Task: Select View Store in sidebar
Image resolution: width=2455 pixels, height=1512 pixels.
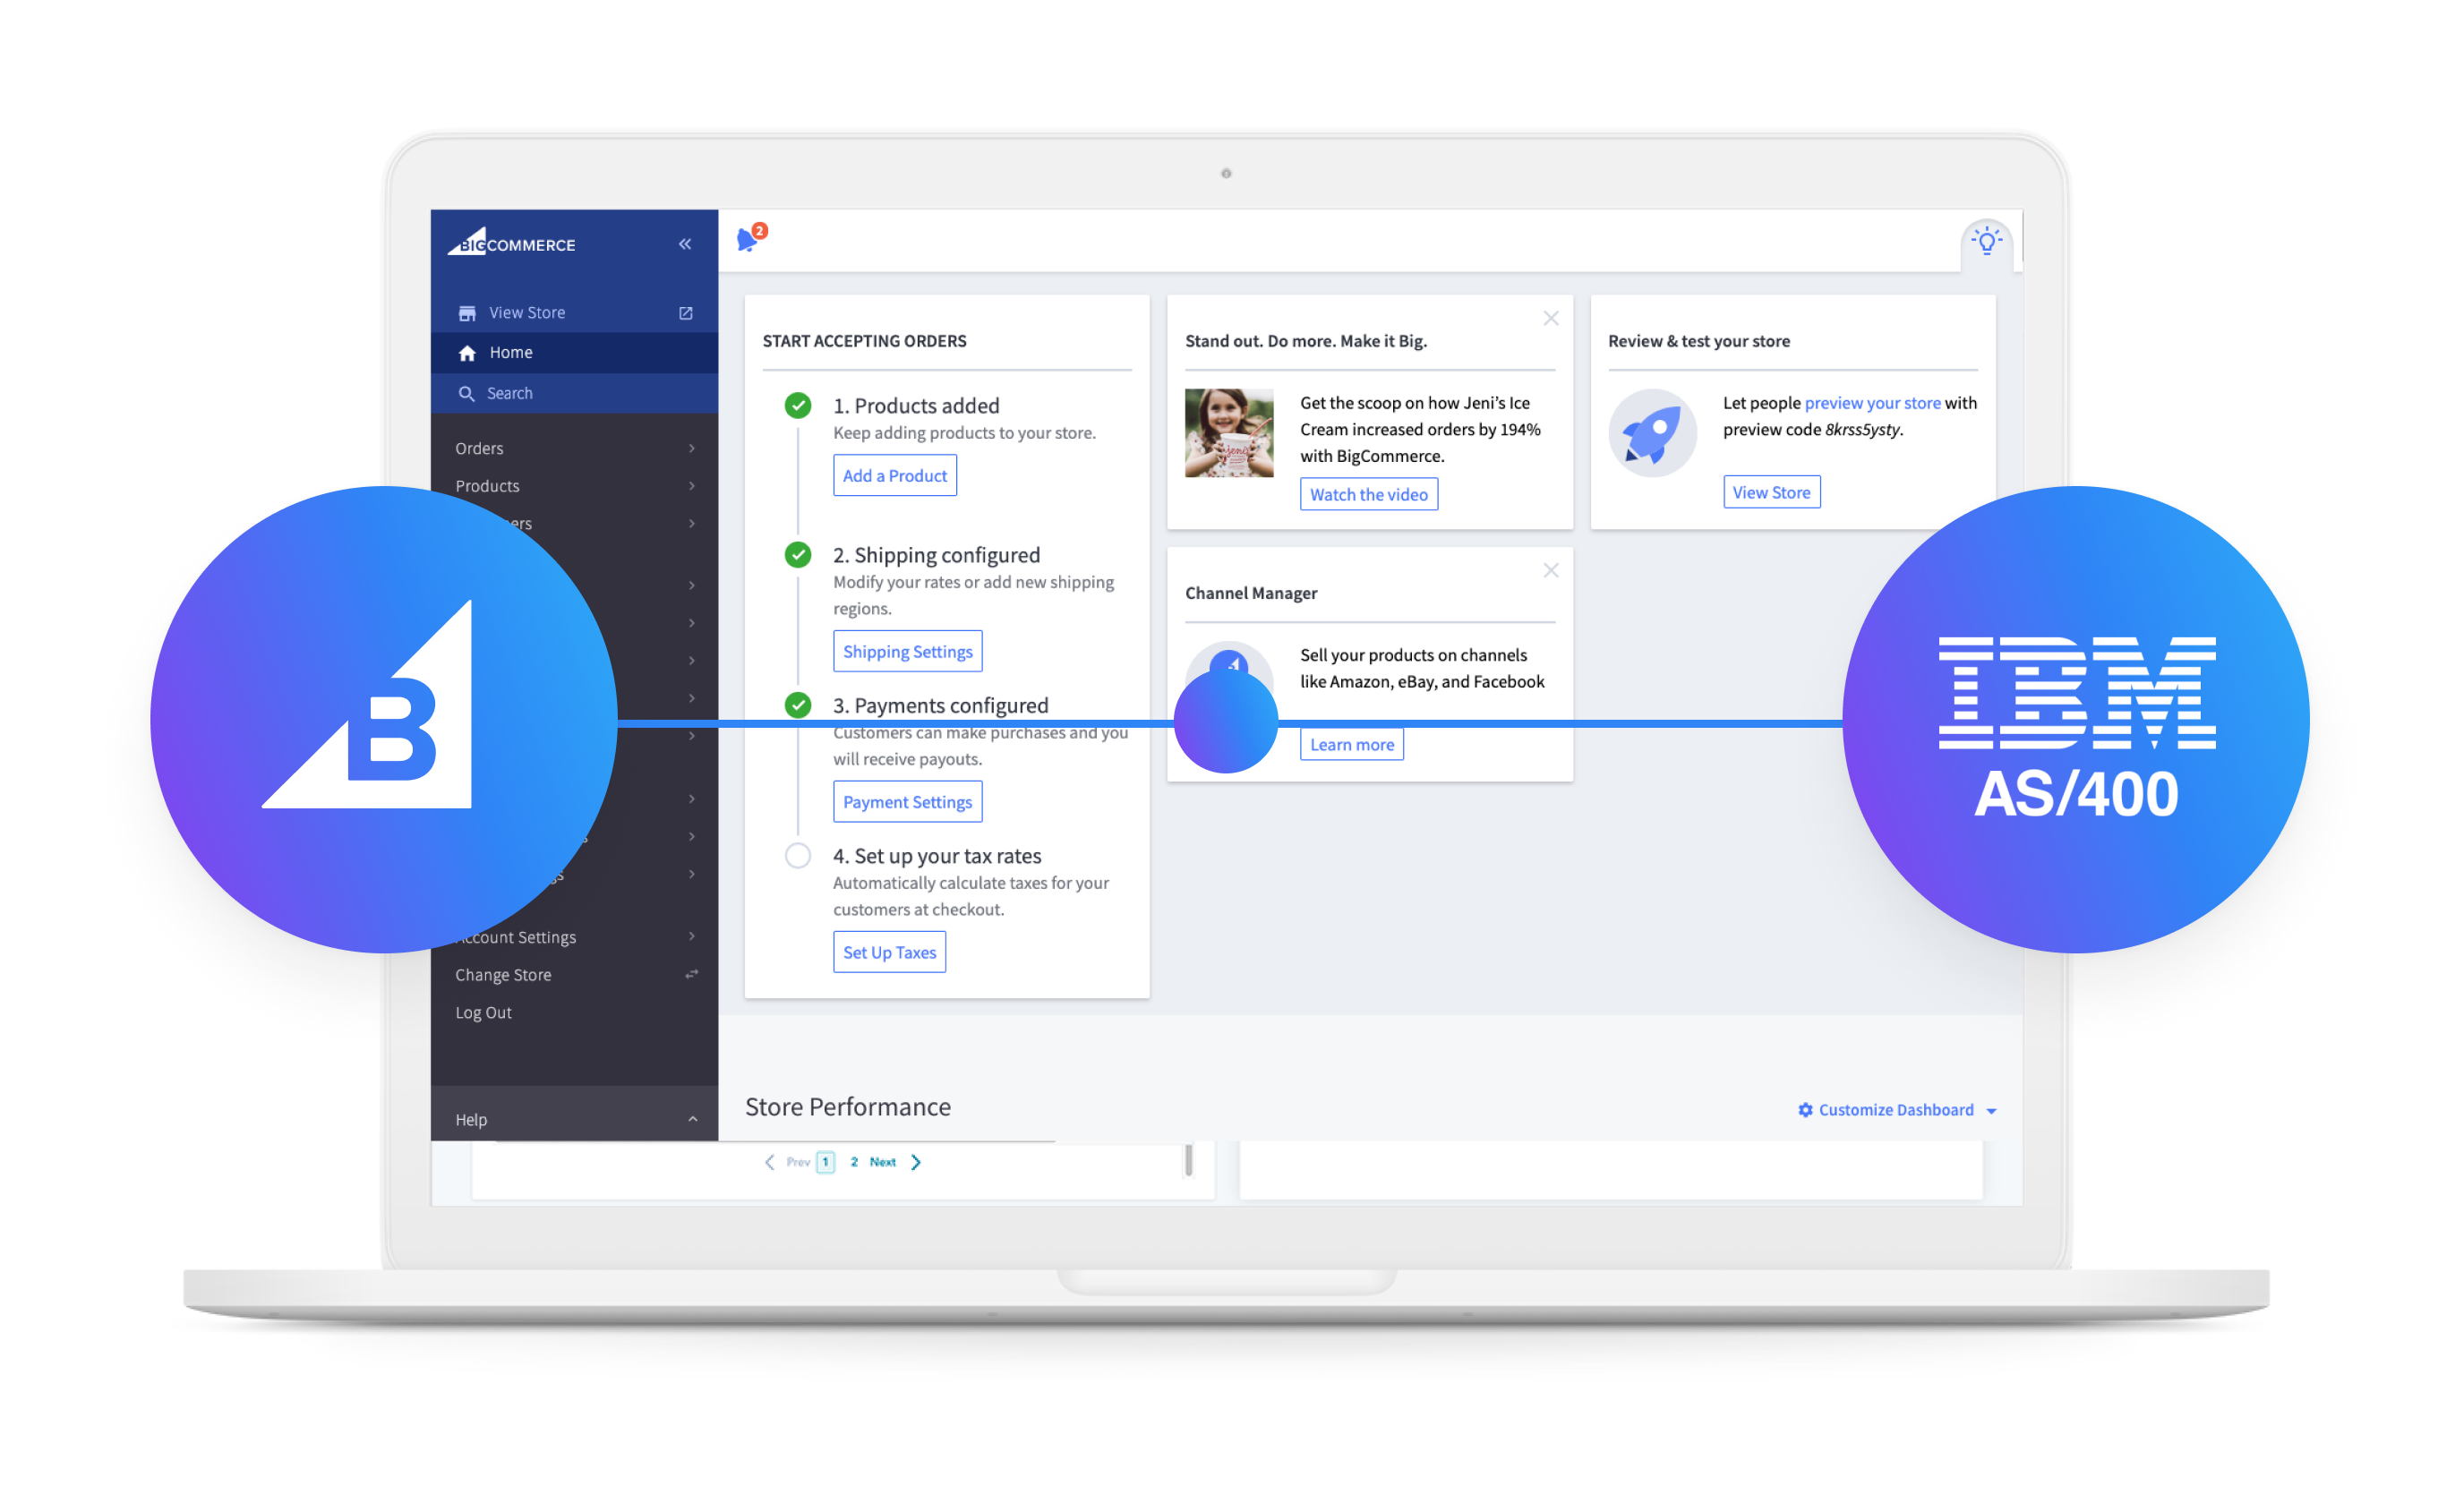Action: click(574, 313)
